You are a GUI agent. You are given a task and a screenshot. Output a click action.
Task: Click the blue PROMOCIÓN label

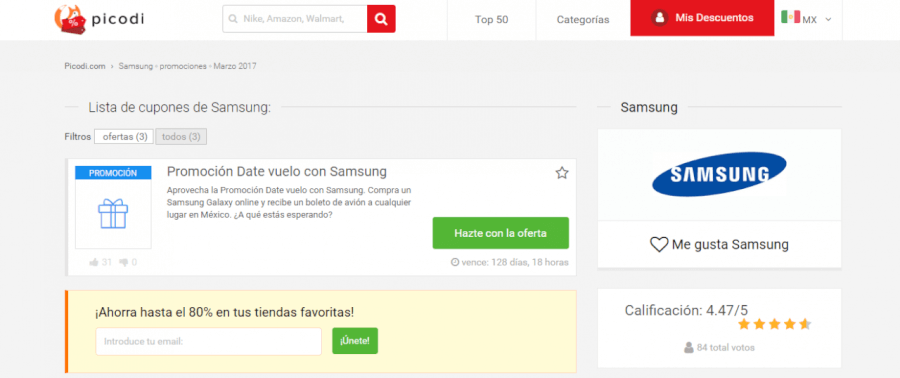(x=113, y=173)
